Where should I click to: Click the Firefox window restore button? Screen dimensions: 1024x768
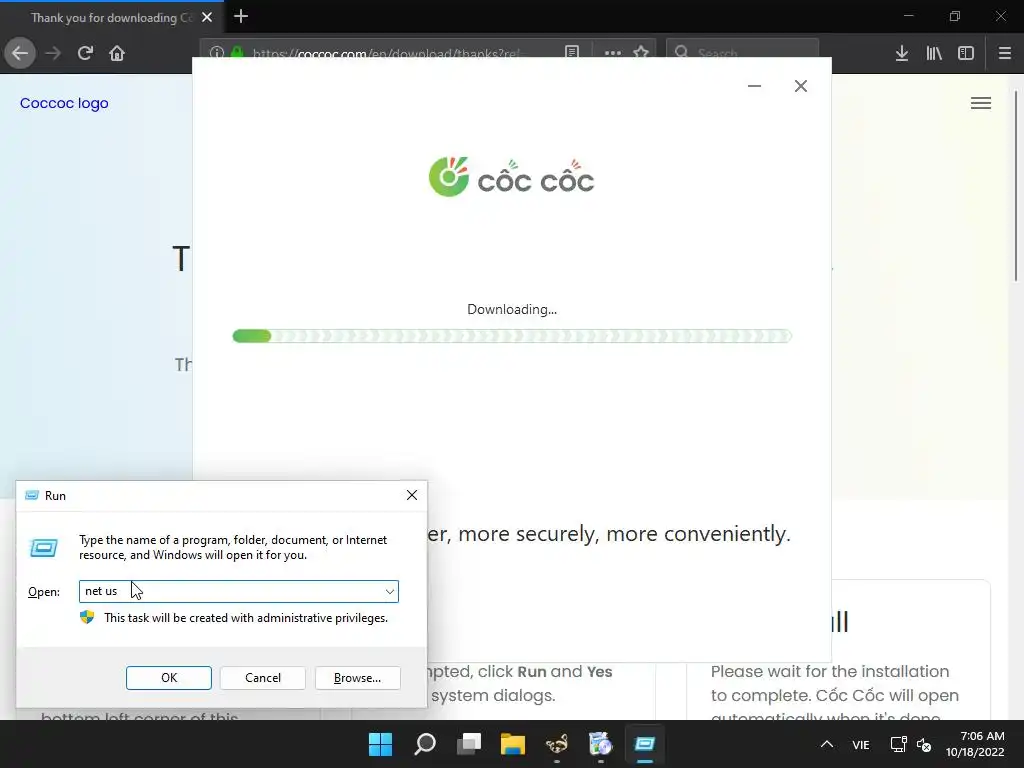click(955, 16)
